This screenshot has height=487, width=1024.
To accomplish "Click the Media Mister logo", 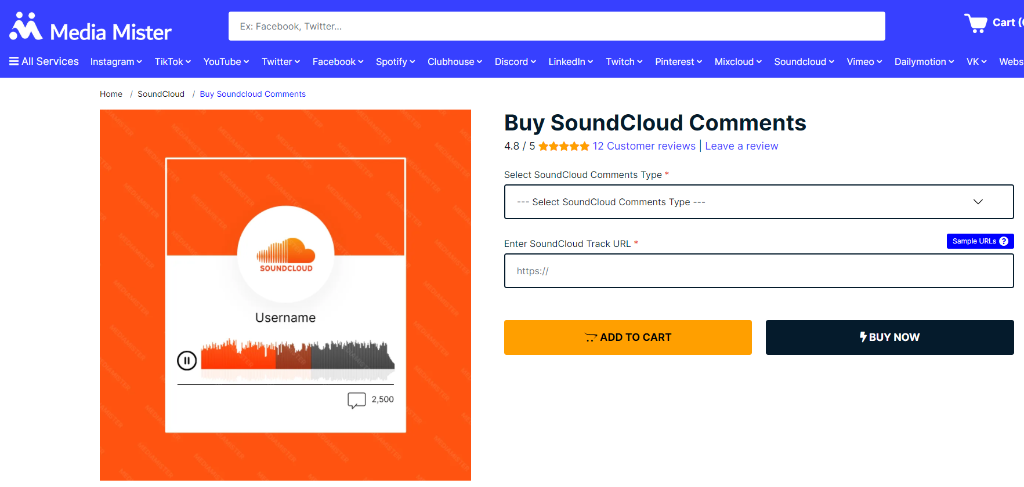I will pyautogui.click(x=90, y=27).
